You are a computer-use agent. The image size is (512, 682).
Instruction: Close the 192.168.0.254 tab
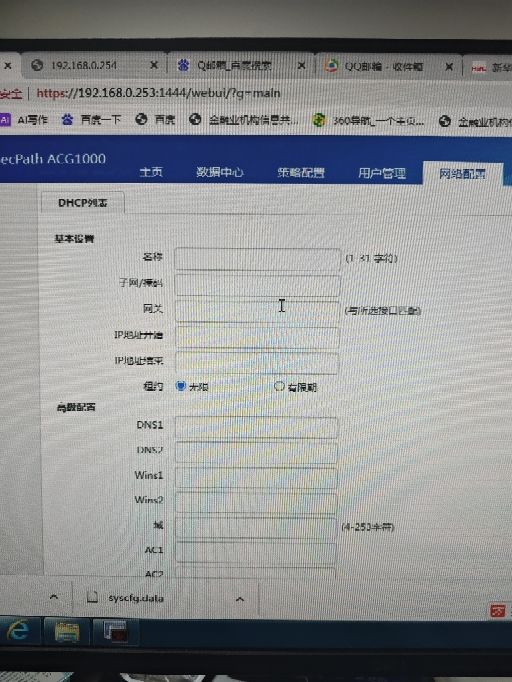(x=154, y=65)
